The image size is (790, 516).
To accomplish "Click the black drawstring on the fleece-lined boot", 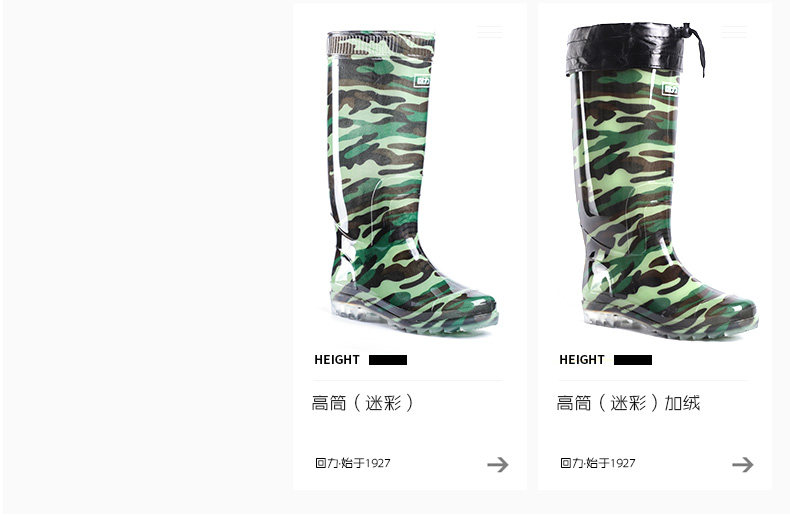I will tap(695, 46).
